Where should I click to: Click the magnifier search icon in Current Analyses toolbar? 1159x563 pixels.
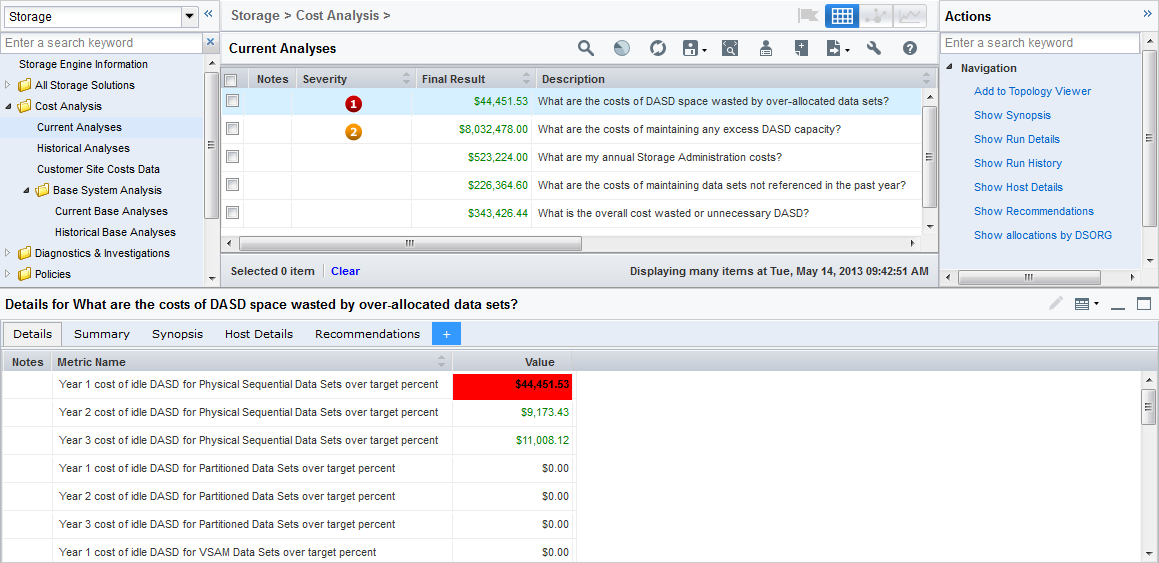click(585, 49)
